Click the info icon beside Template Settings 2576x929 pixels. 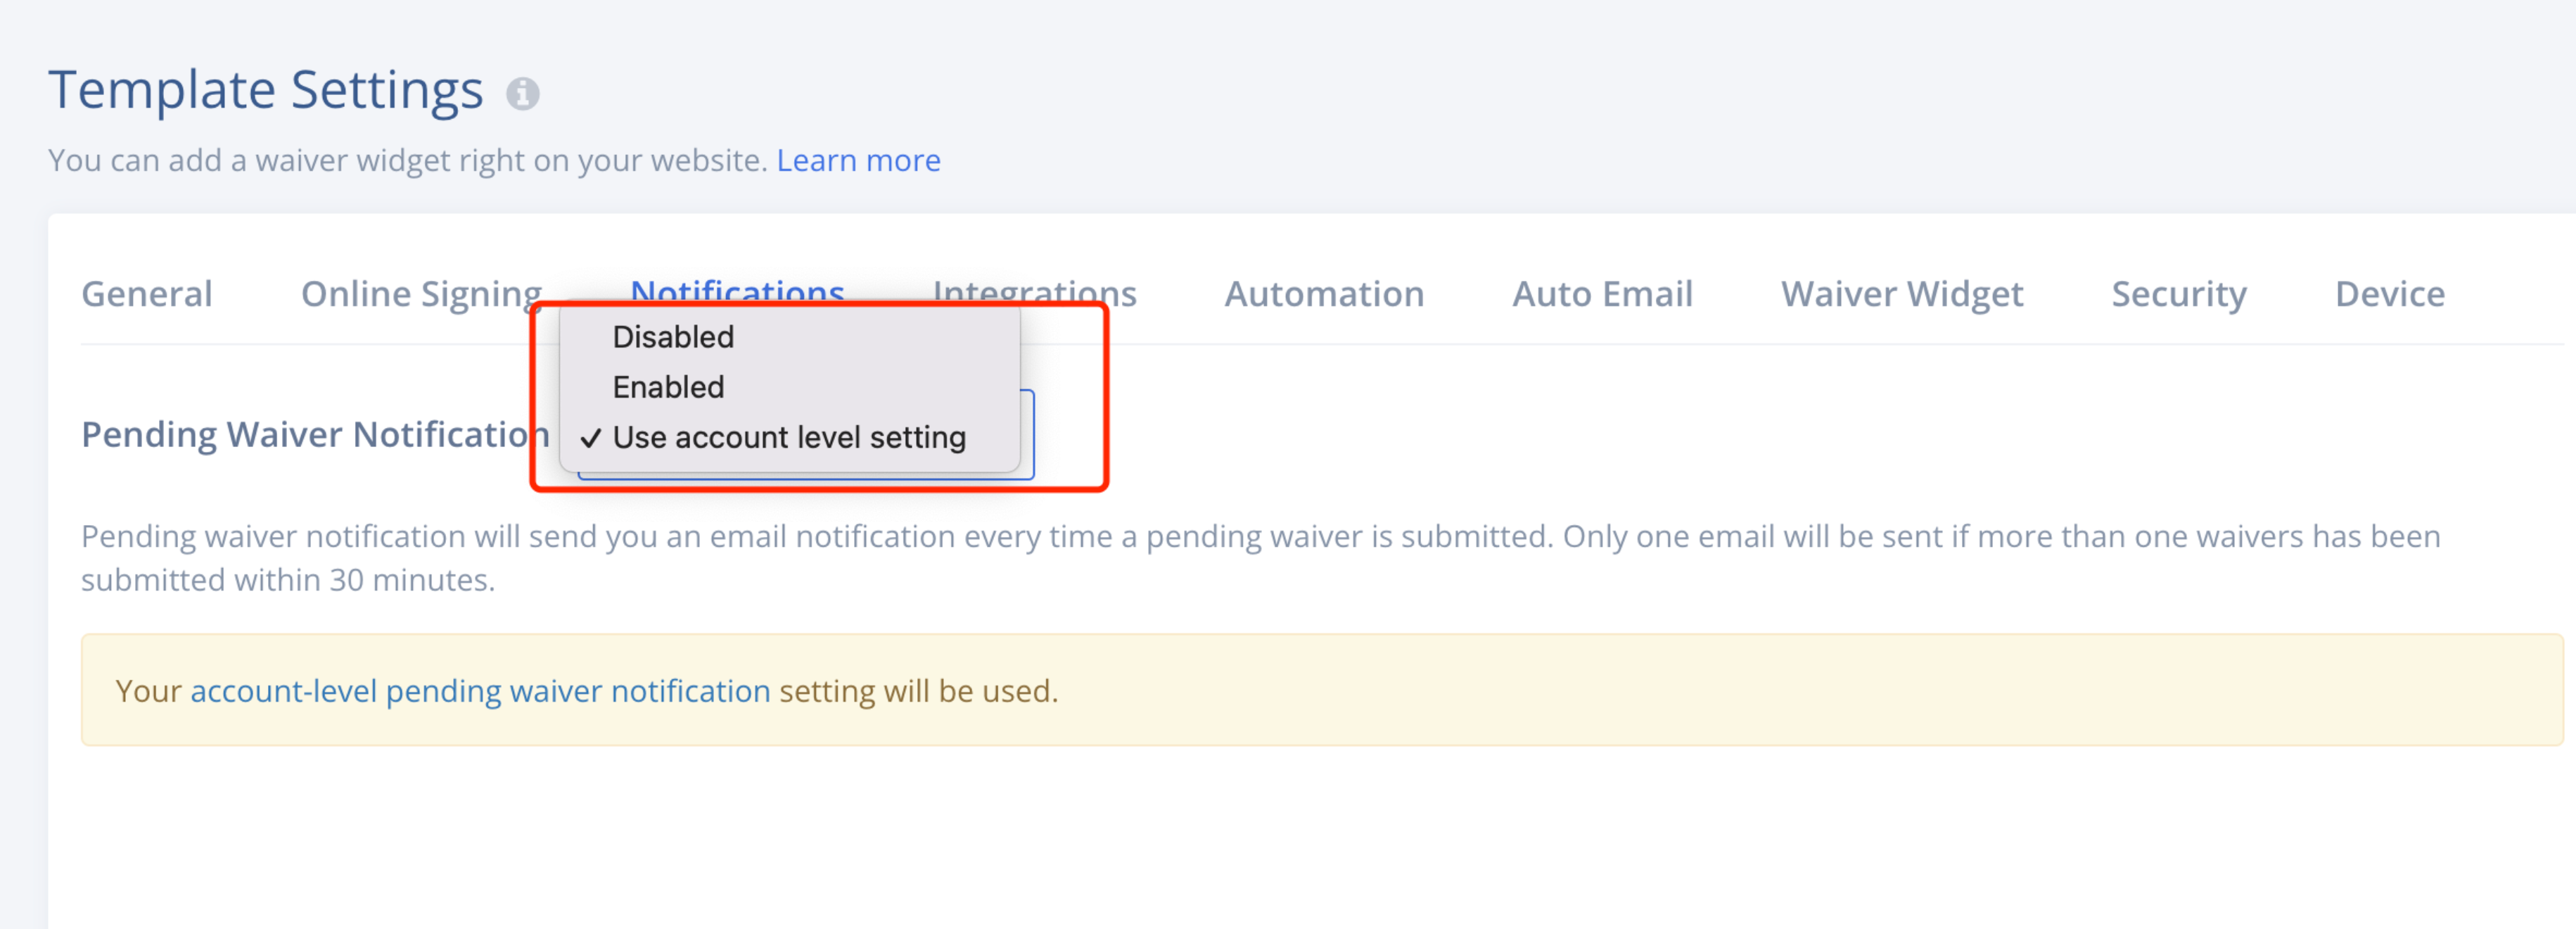(x=522, y=94)
